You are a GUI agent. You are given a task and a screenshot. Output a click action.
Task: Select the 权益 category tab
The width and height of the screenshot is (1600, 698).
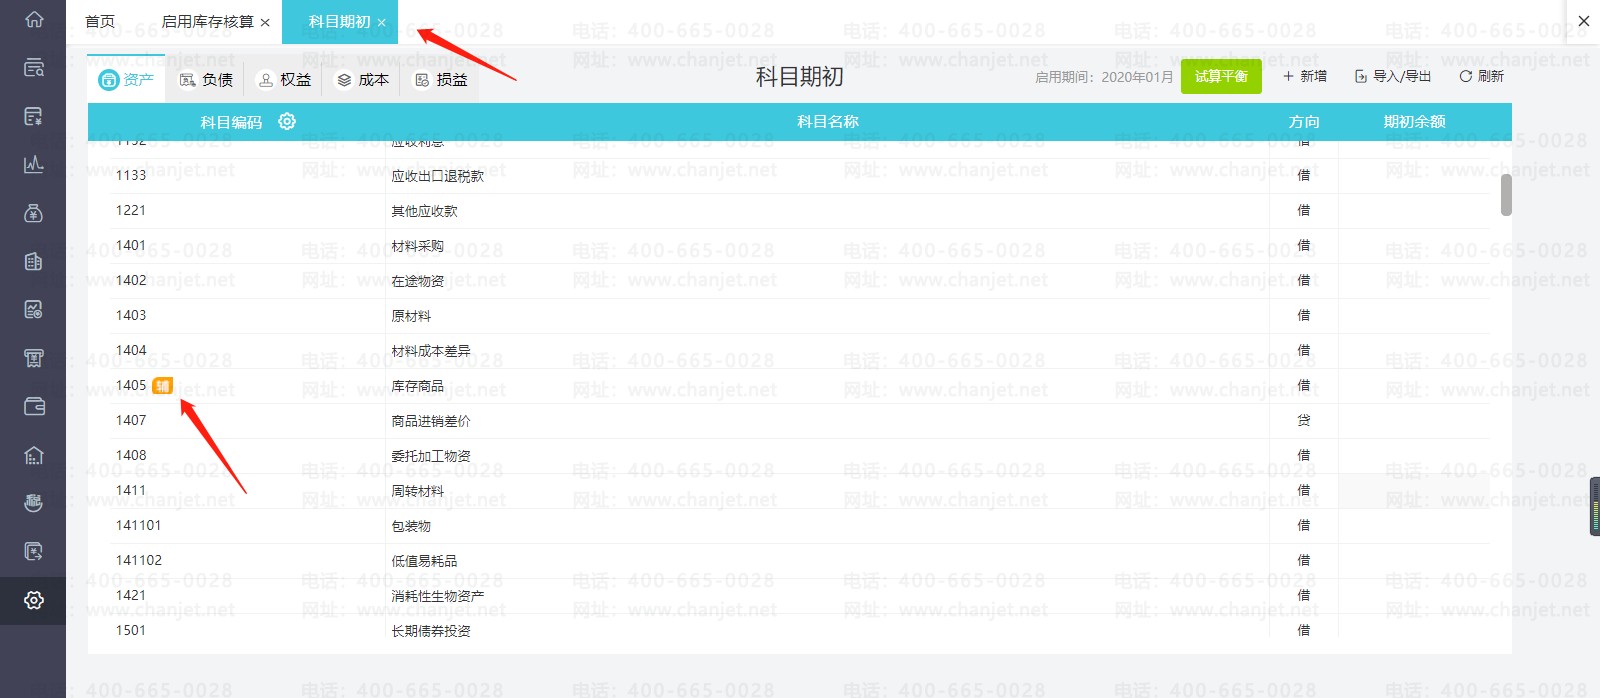pos(285,79)
